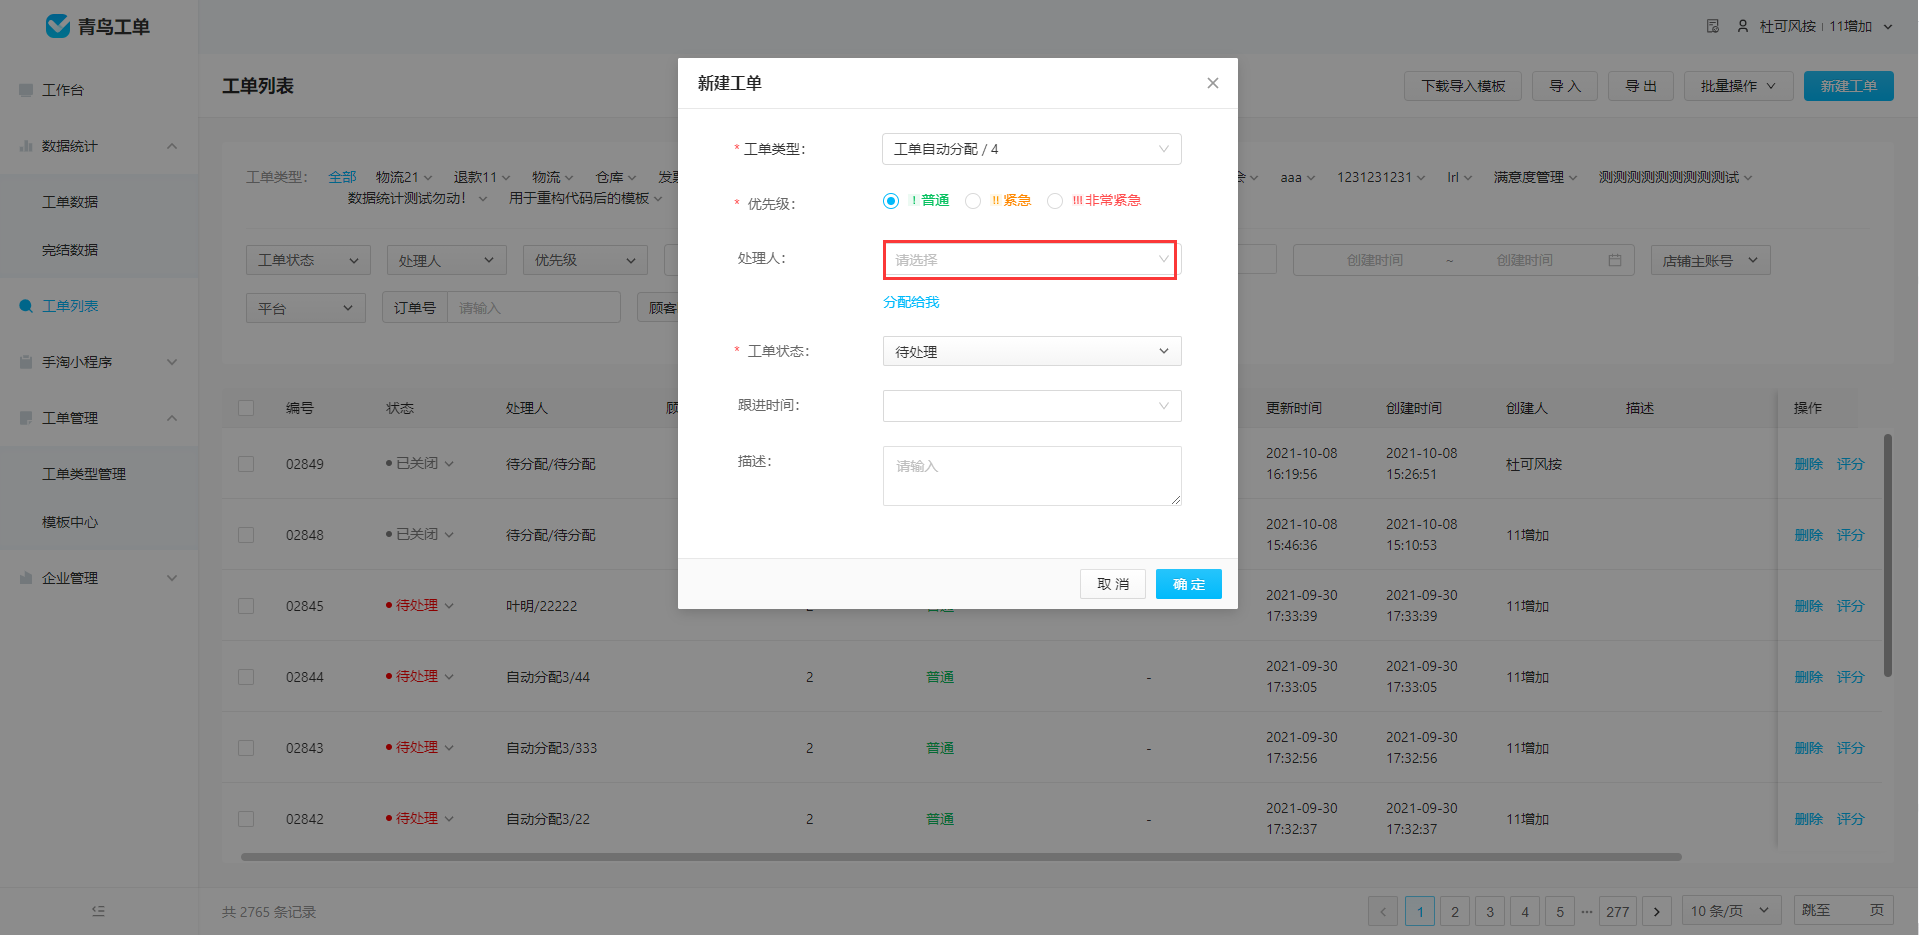
Task: Tick the checkbox for row 02843
Action: [x=246, y=748]
